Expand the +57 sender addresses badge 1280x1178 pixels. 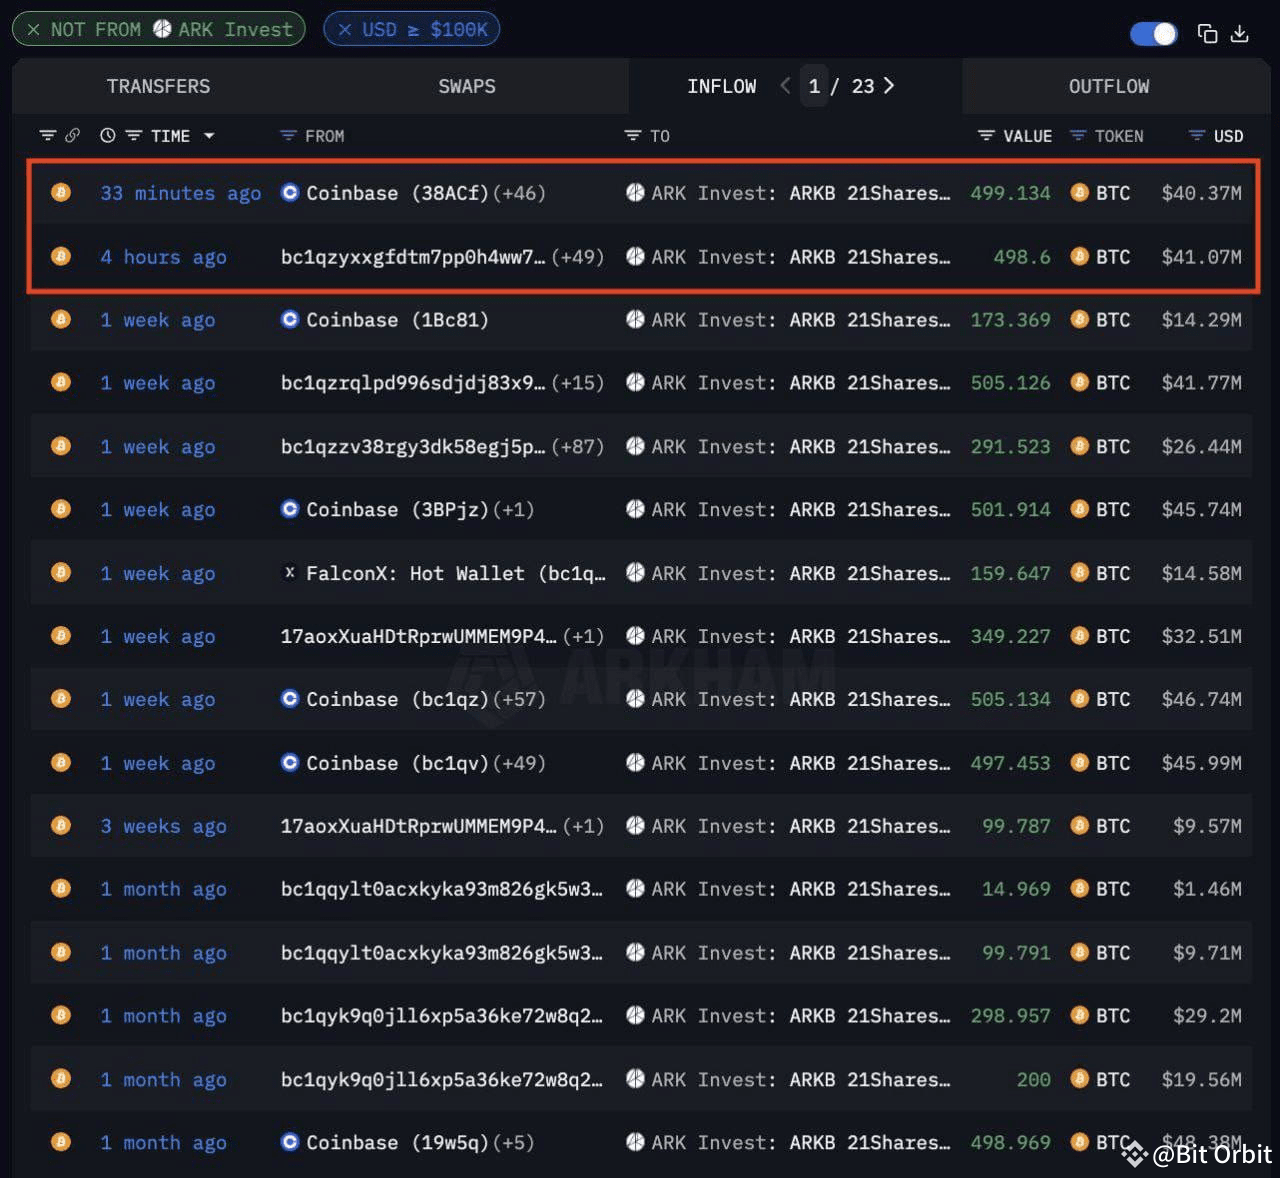pyautogui.click(x=519, y=700)
